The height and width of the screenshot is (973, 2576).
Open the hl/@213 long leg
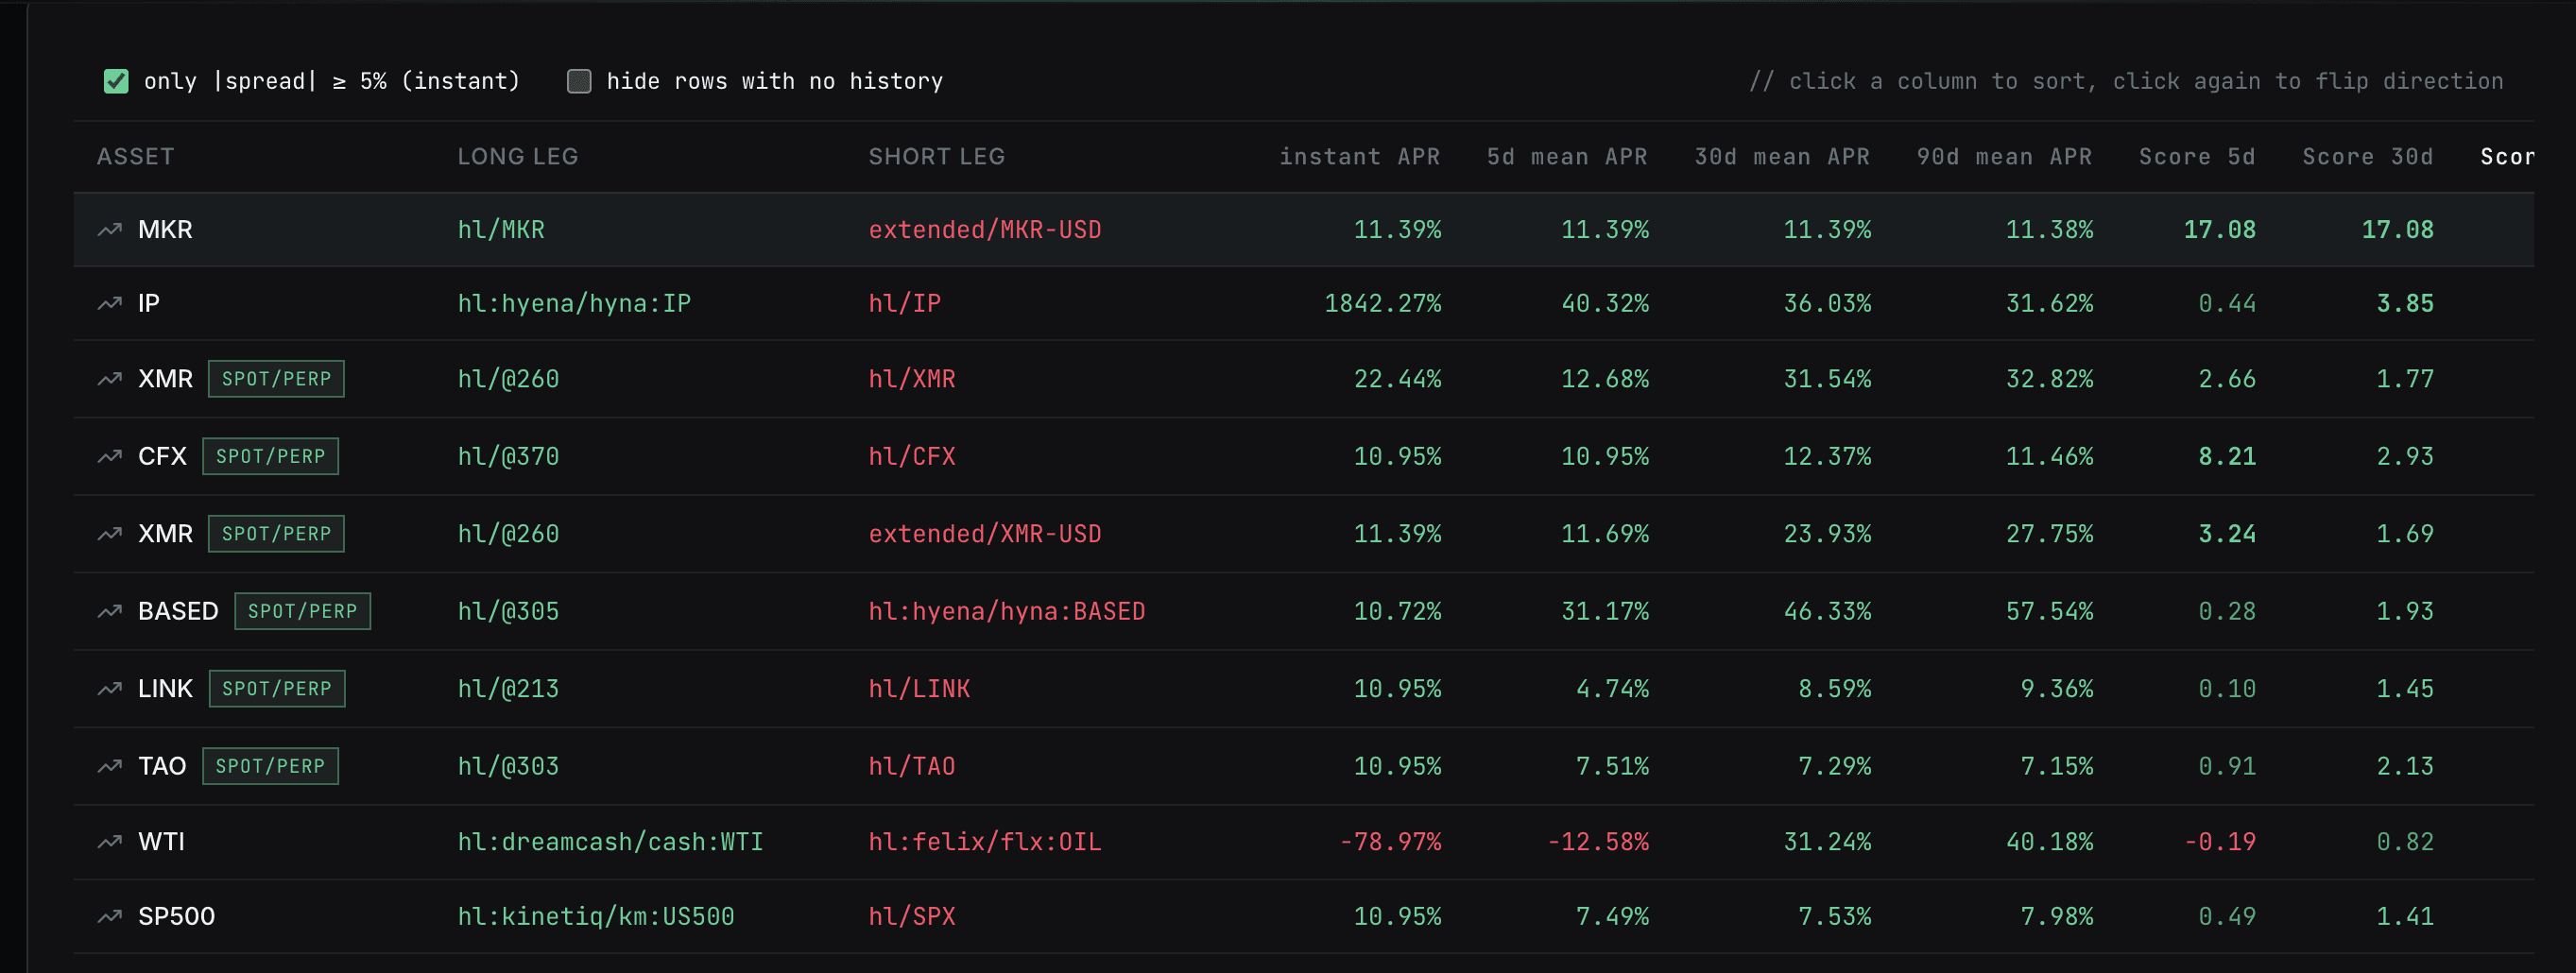click(x=508, y=689)
